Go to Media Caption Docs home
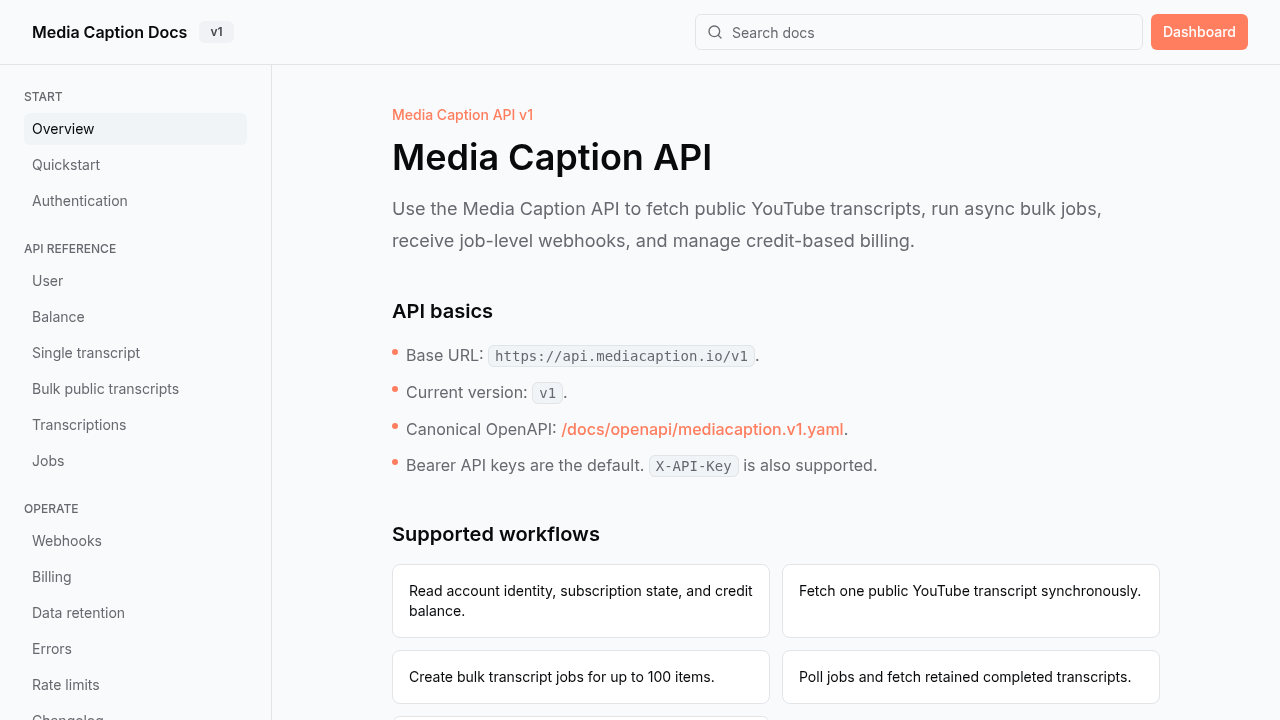Image resolution: width=1280 pixels, height=720 pixels. 109,32
